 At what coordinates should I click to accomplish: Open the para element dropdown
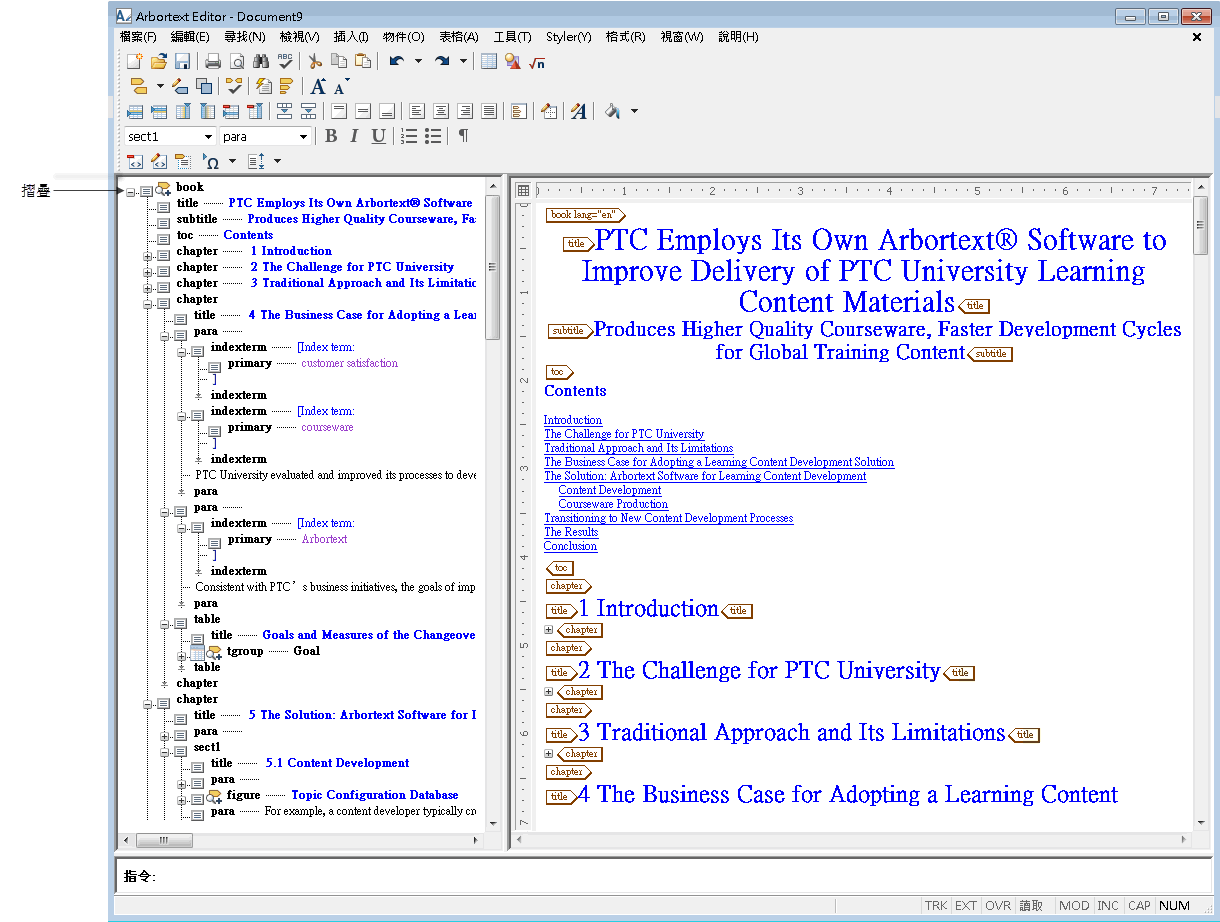(303, 137)
